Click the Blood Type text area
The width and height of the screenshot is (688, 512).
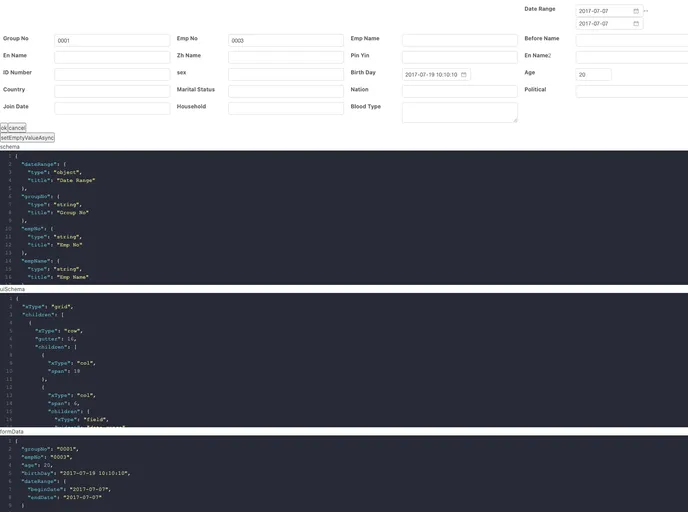459,112
